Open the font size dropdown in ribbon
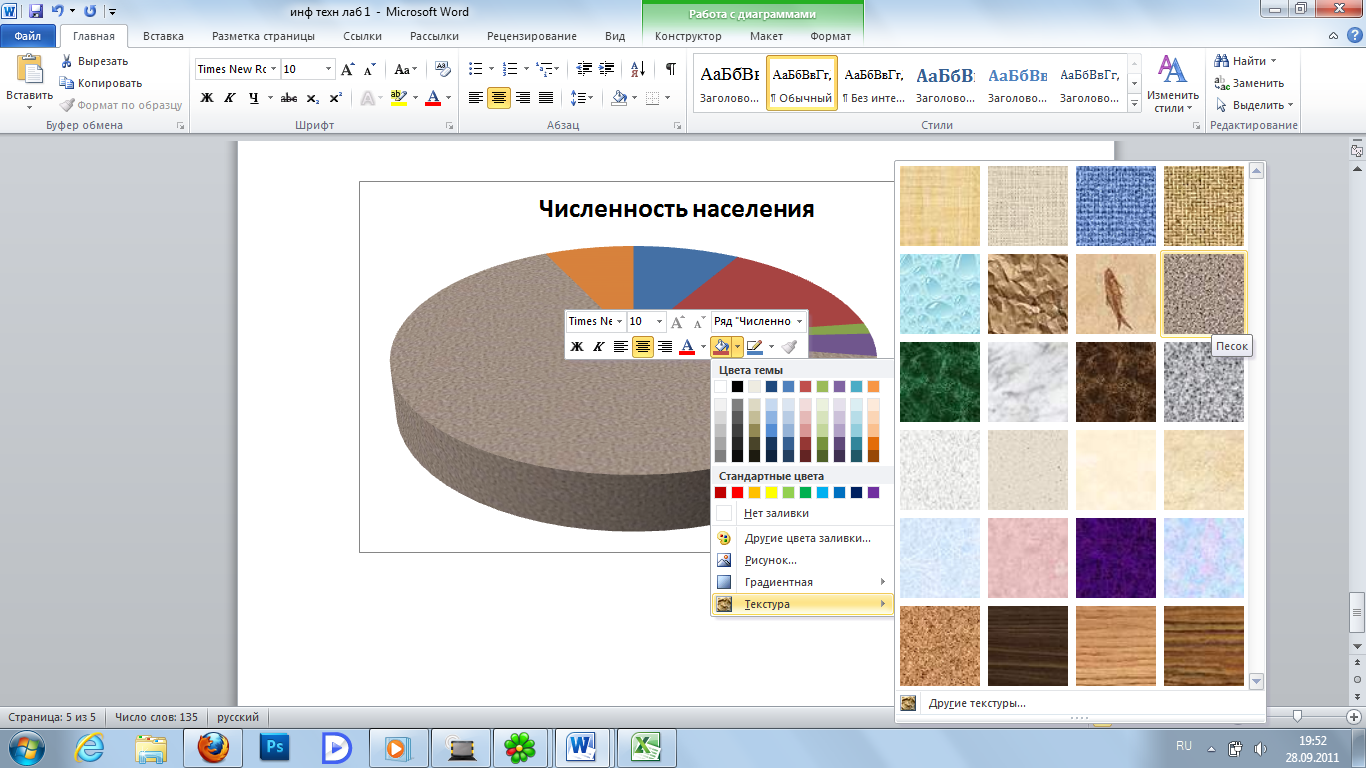 [x=328, y=69]
